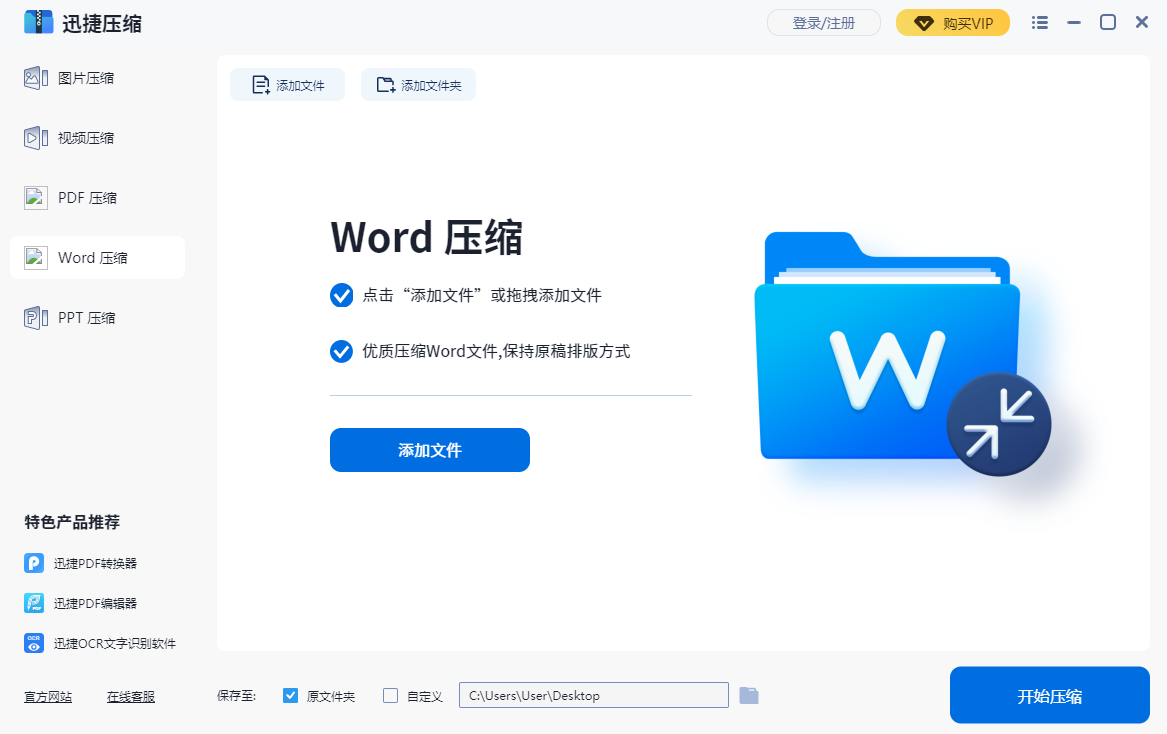Viewport: 1167px width, 734px height.
Task: Toggle the 原文件夹 checkbox off
Action: (290, 695)
